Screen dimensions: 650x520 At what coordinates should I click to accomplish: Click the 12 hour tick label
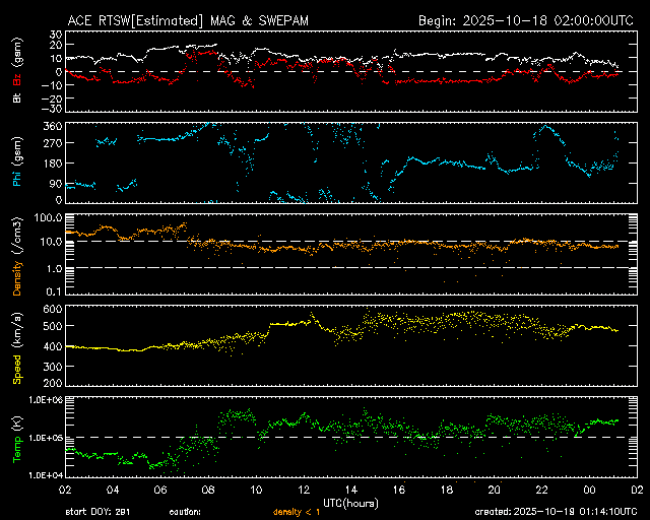(304, 491)
